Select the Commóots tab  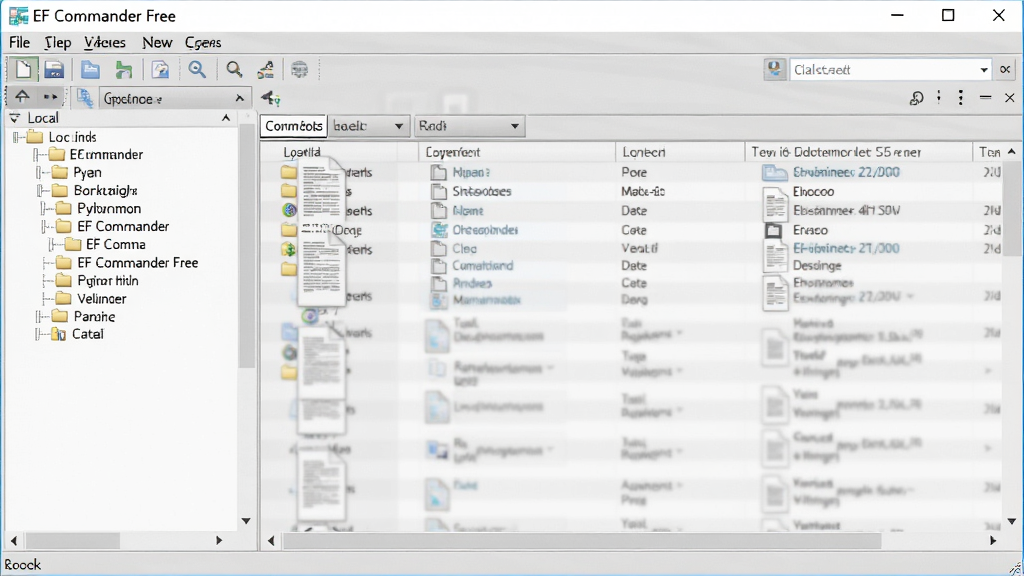(293, 126)
